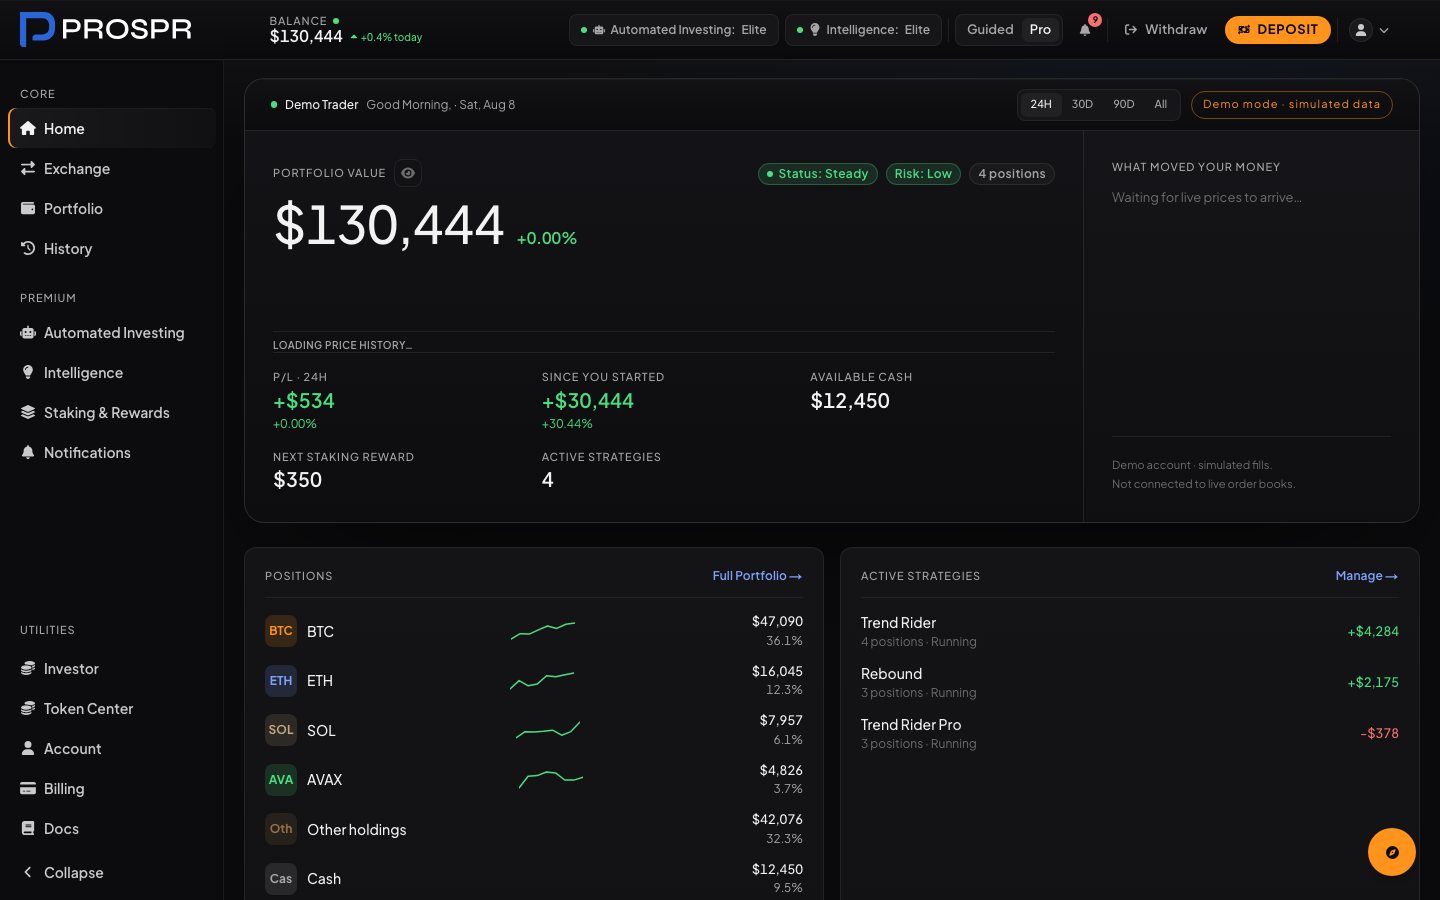Click the BTC coin icon
1440x900 pixels.
[x=281, y=631]
